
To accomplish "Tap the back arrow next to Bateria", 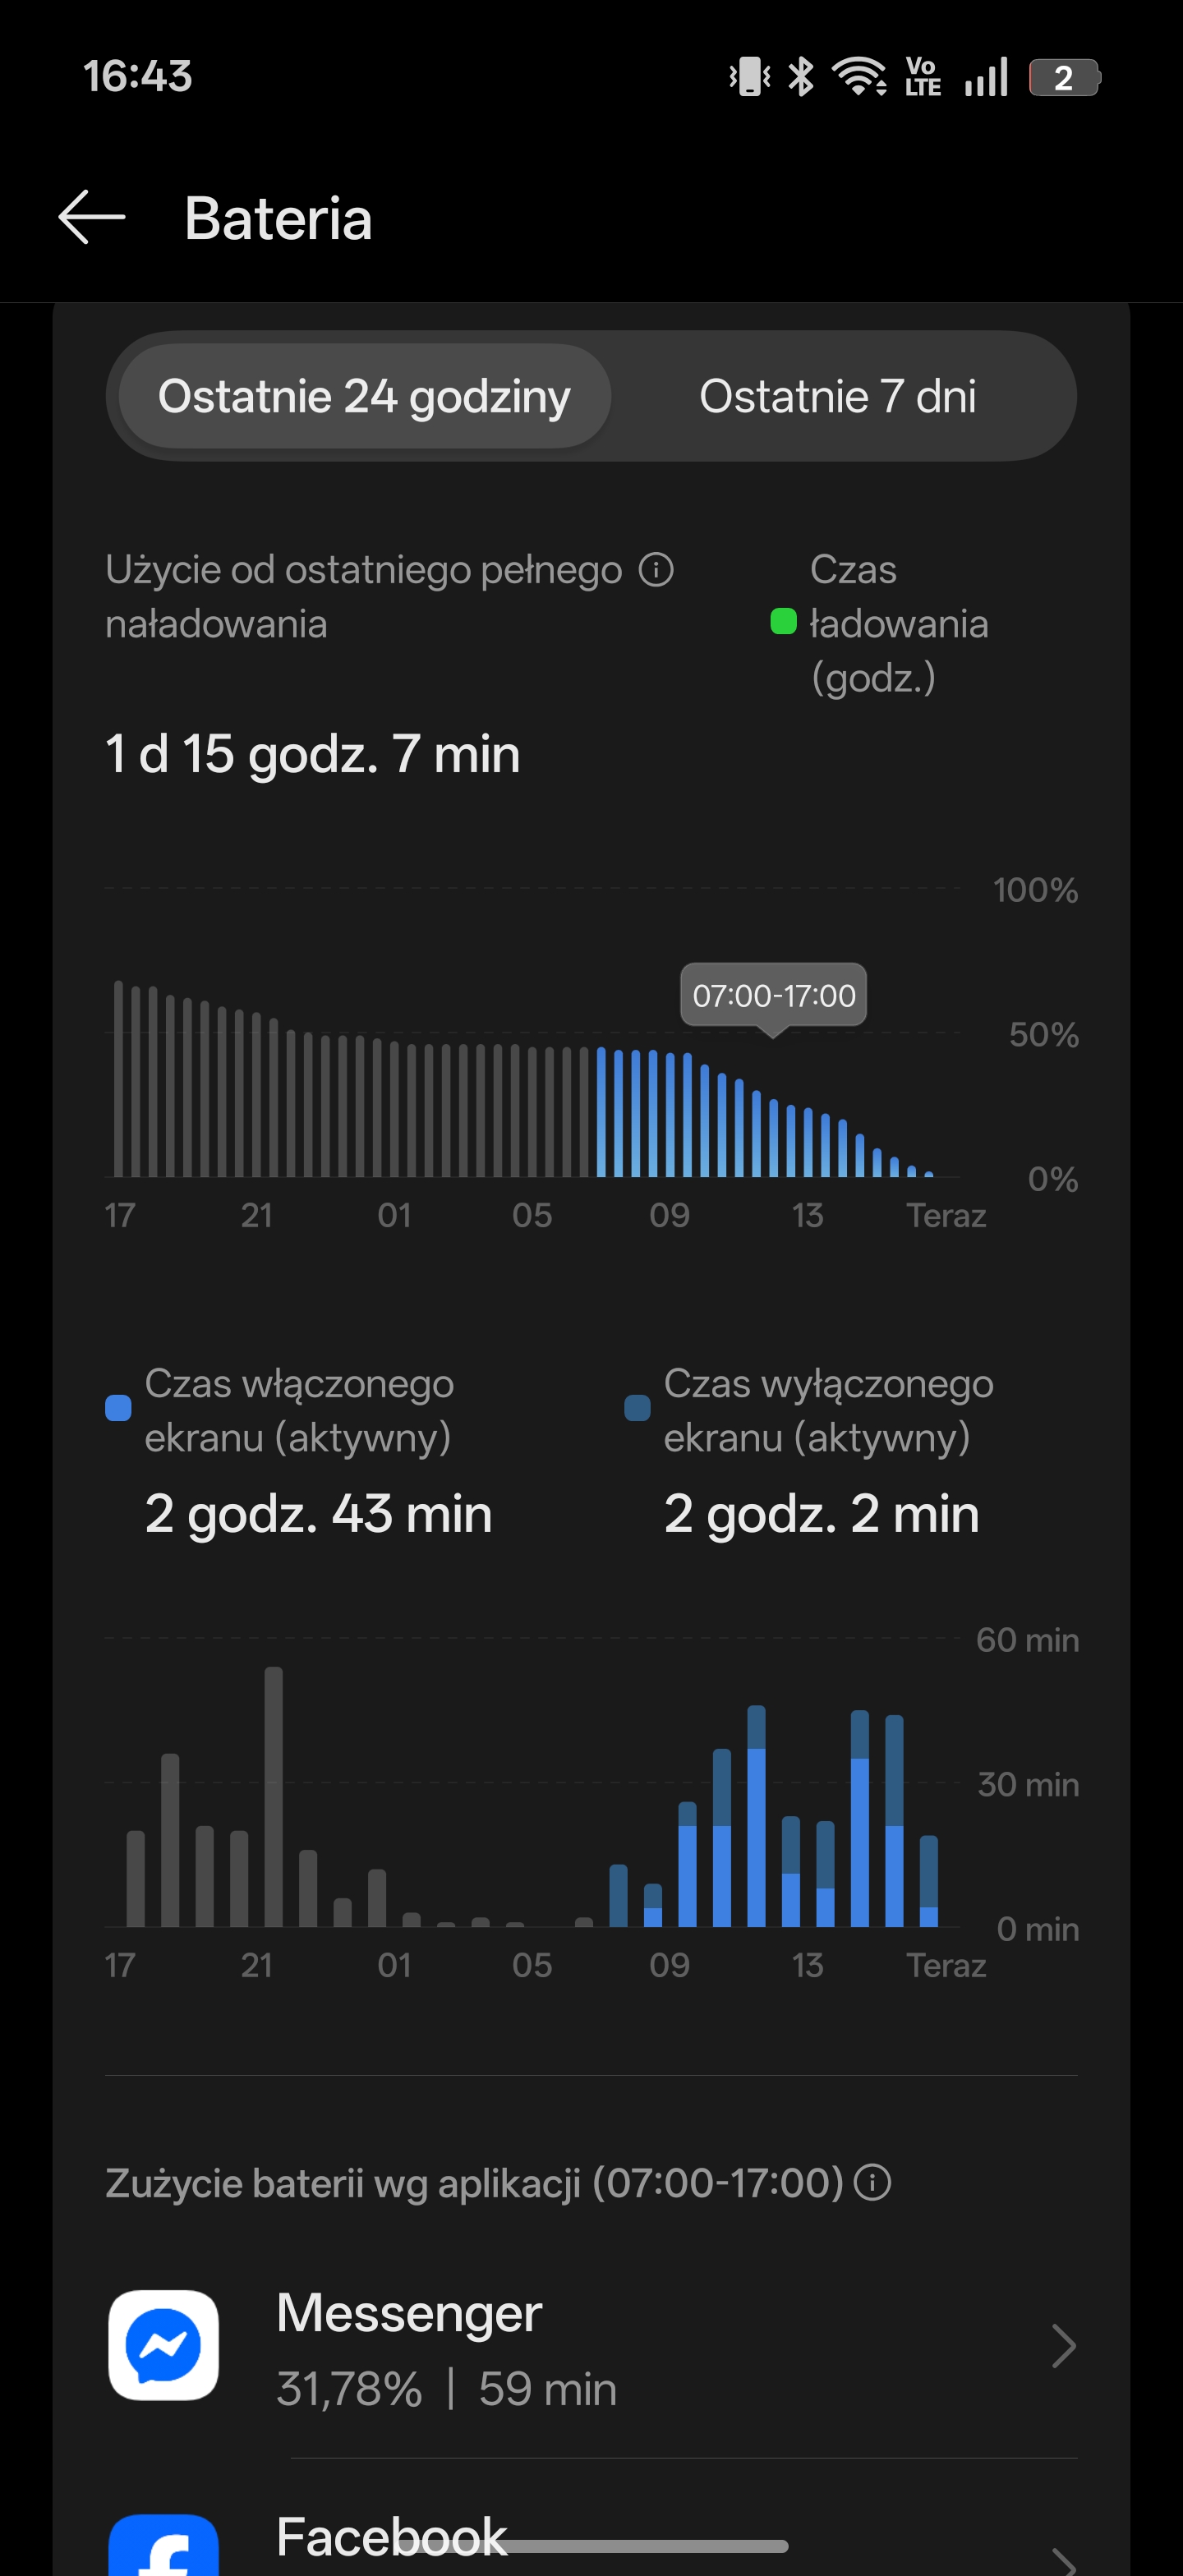I will (91, 217).
